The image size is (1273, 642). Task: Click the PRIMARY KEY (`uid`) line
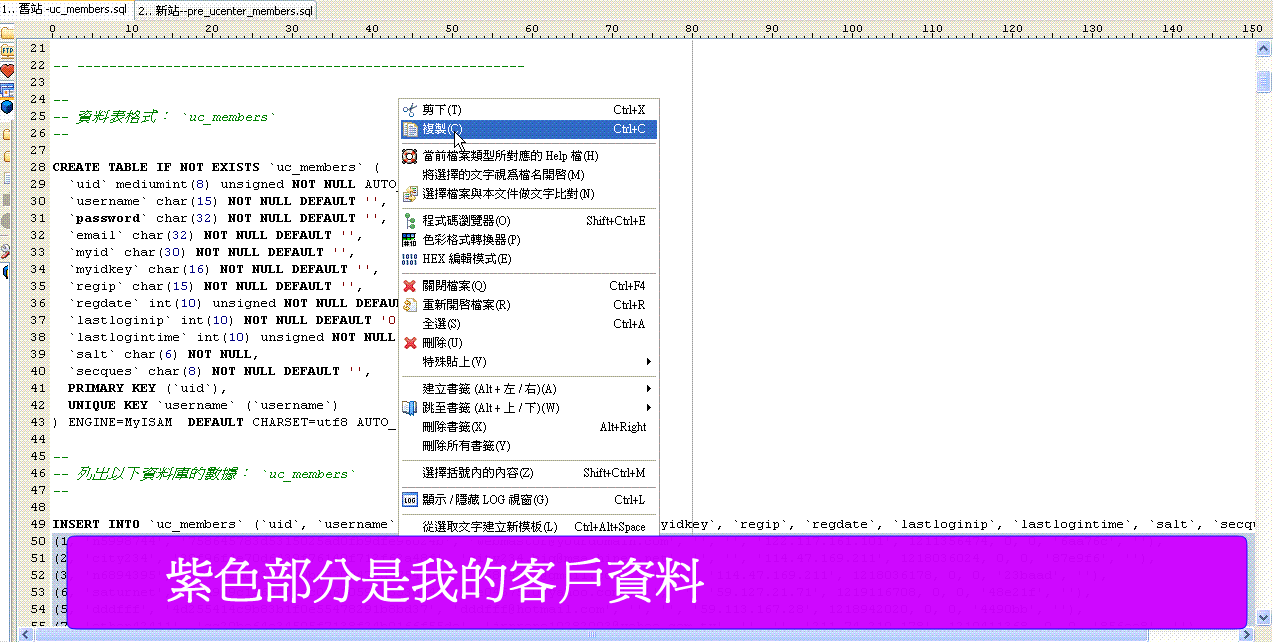pos(148,389)
